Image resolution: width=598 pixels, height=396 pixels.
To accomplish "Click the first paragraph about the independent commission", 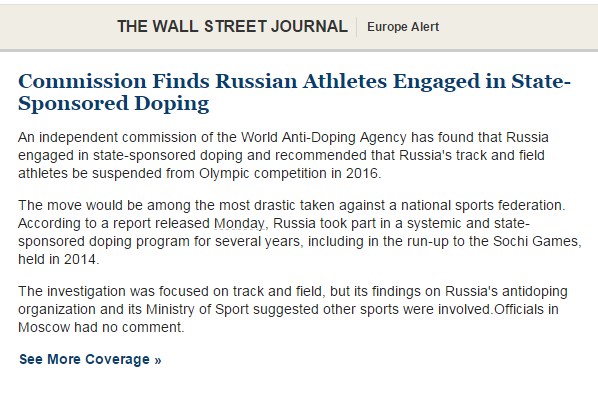I will coord(283,156).
